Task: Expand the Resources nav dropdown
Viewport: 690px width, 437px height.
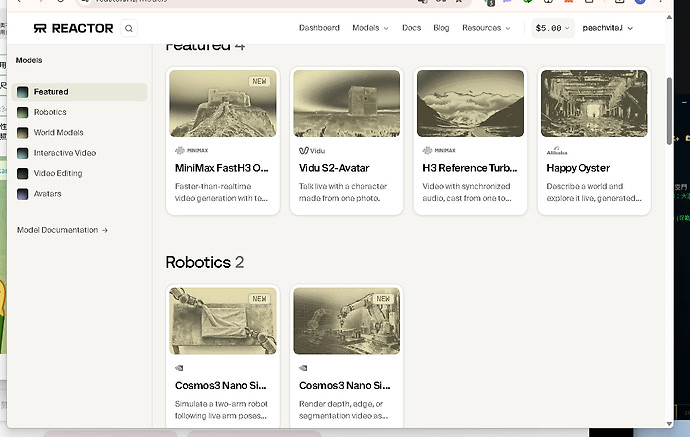Action: pos(486,28)
